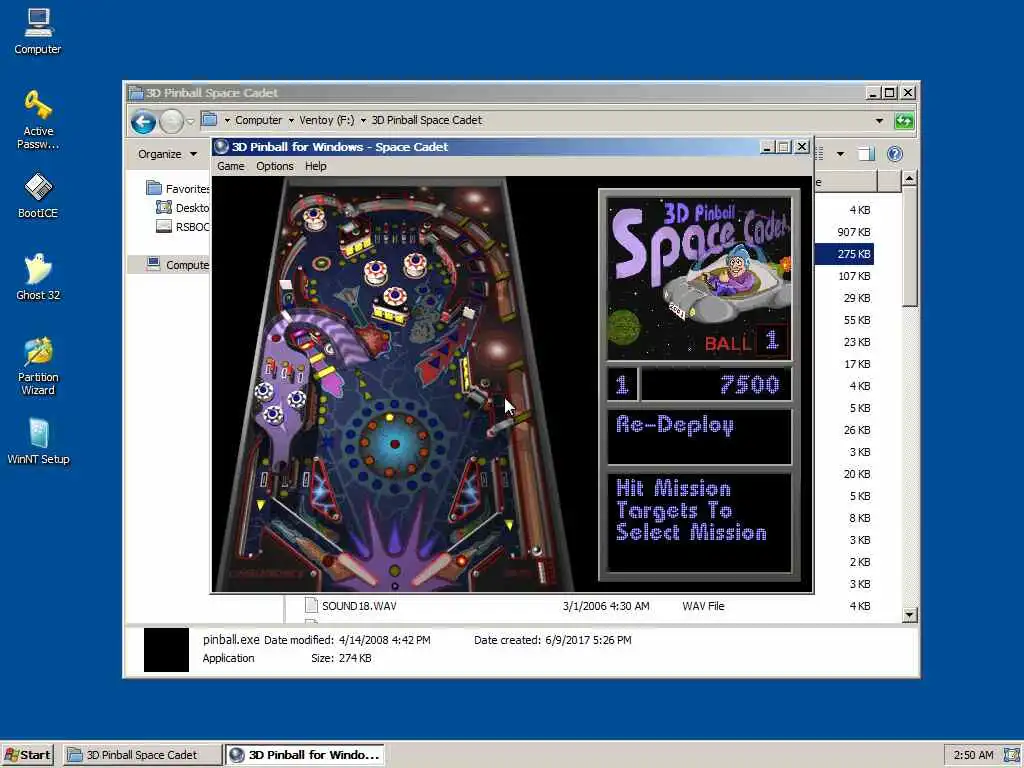This screenshot has height=768, width=1024.
Task: Click the player number 1 score box
Action: (622, 384)
